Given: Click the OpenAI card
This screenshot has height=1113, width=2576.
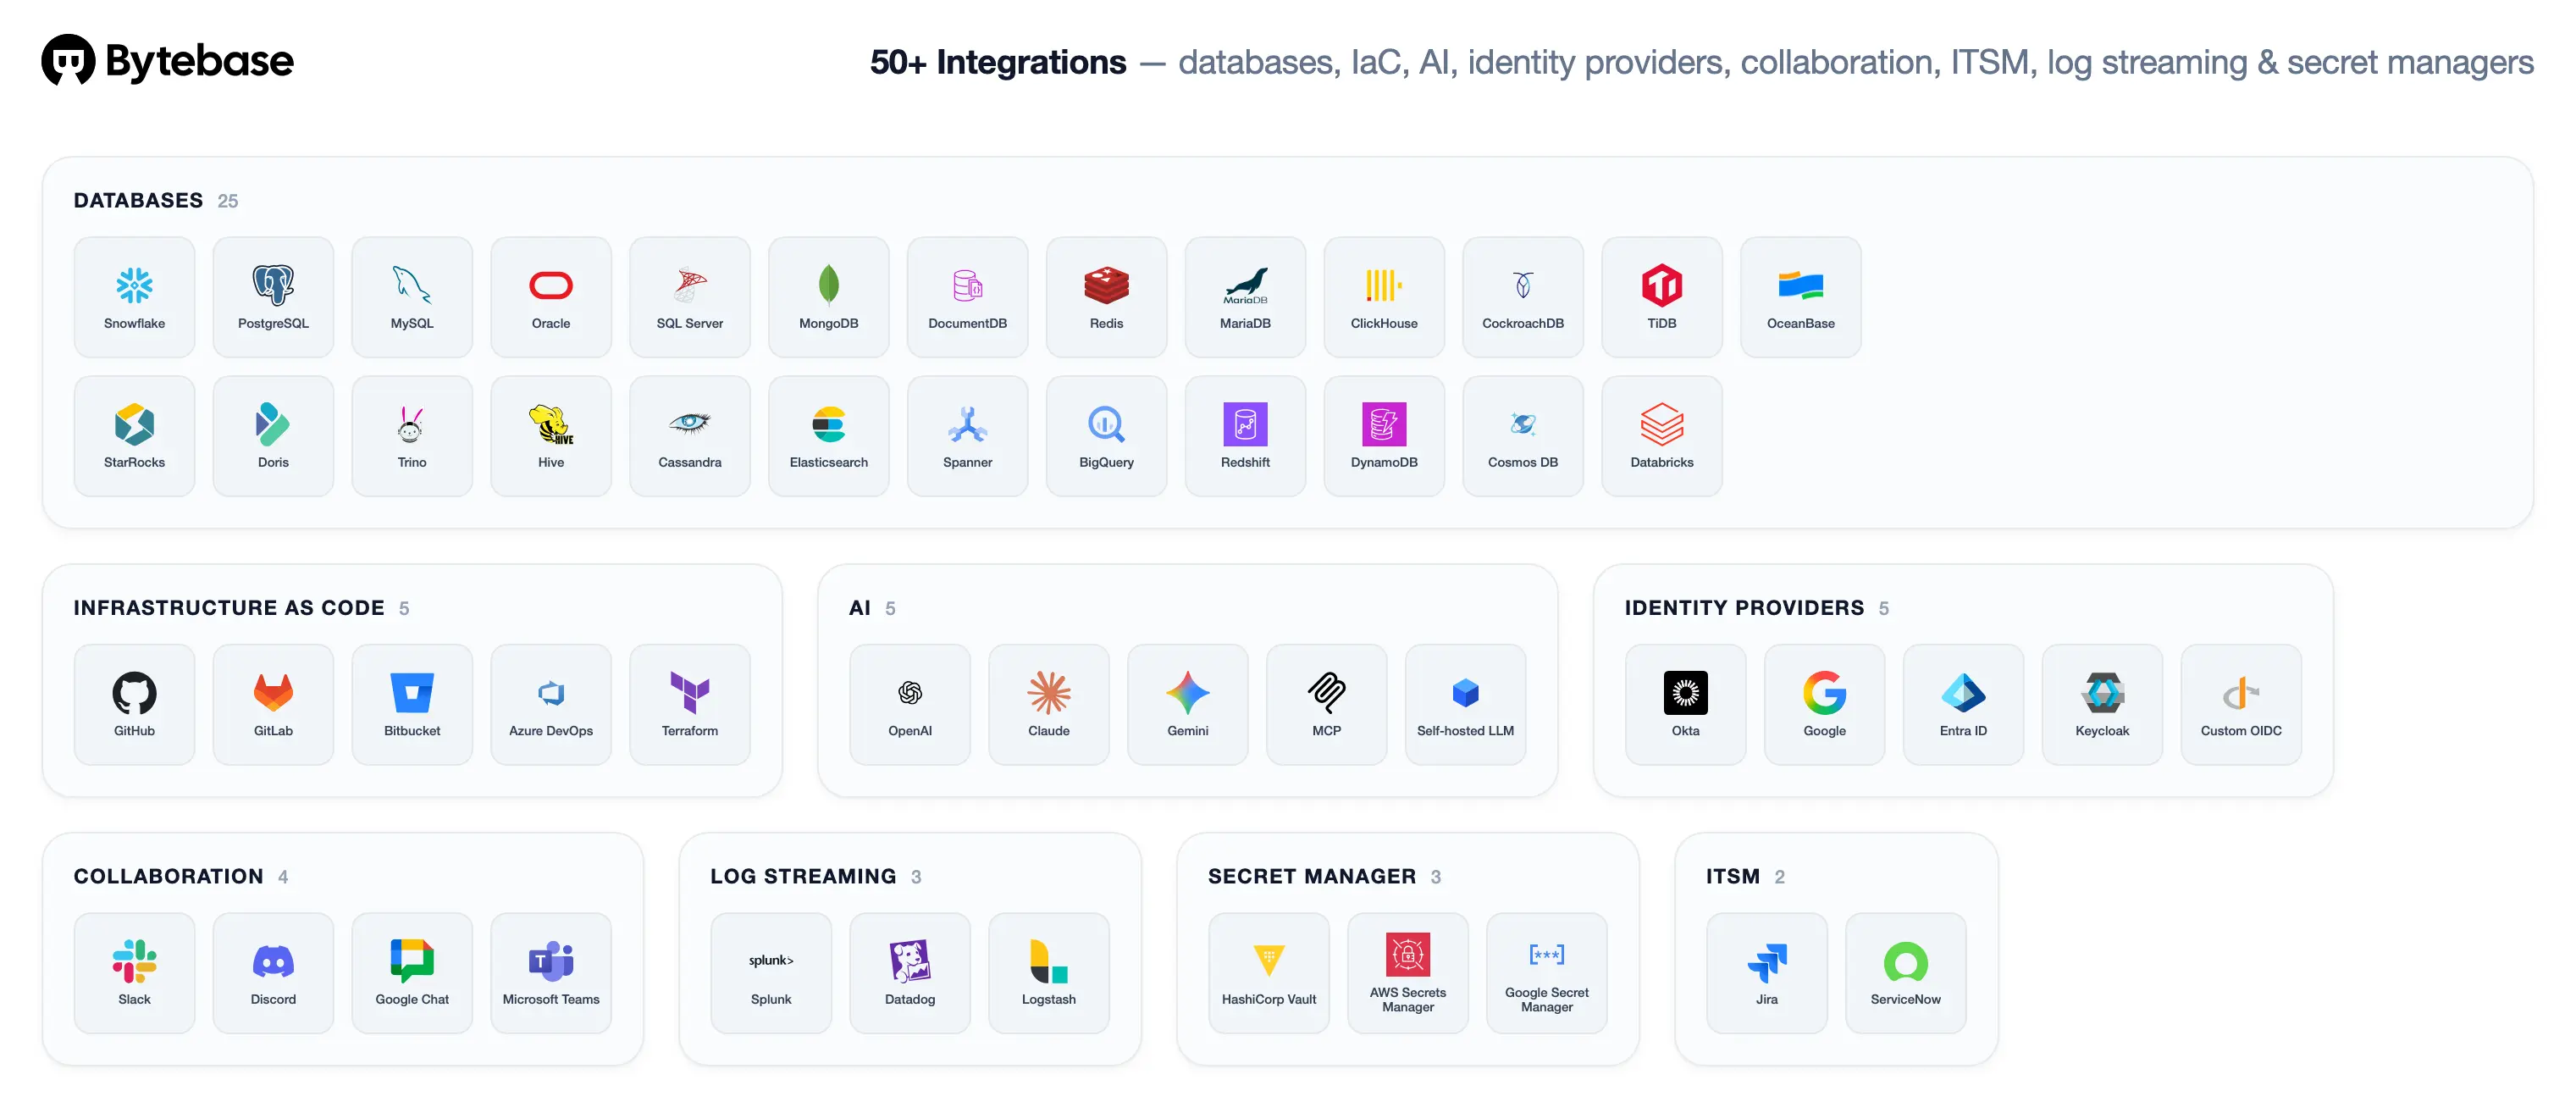Looking at the screenshot, I should [x=910, y=705].
